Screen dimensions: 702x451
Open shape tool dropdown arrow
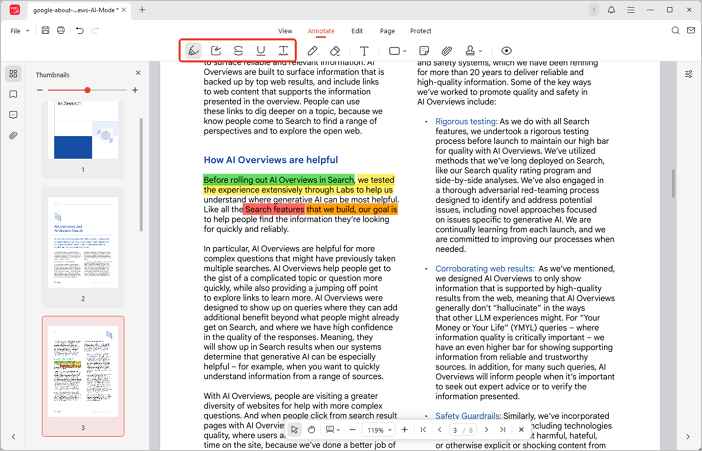[405, 51]
